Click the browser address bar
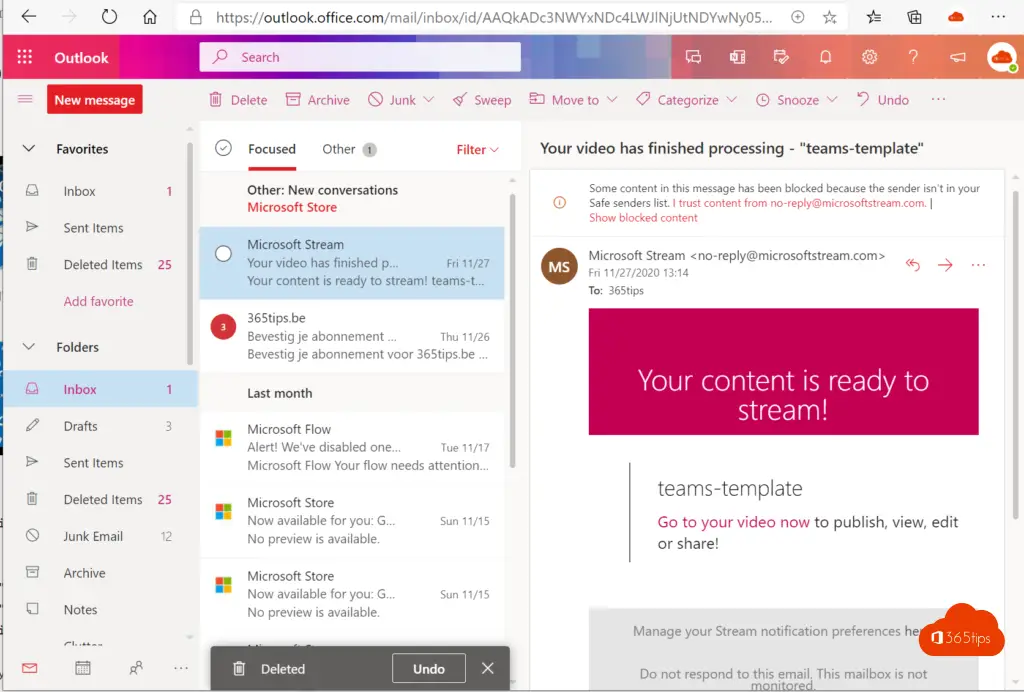The height and width of the screenshot is (692, 1024). coord(494,17)
